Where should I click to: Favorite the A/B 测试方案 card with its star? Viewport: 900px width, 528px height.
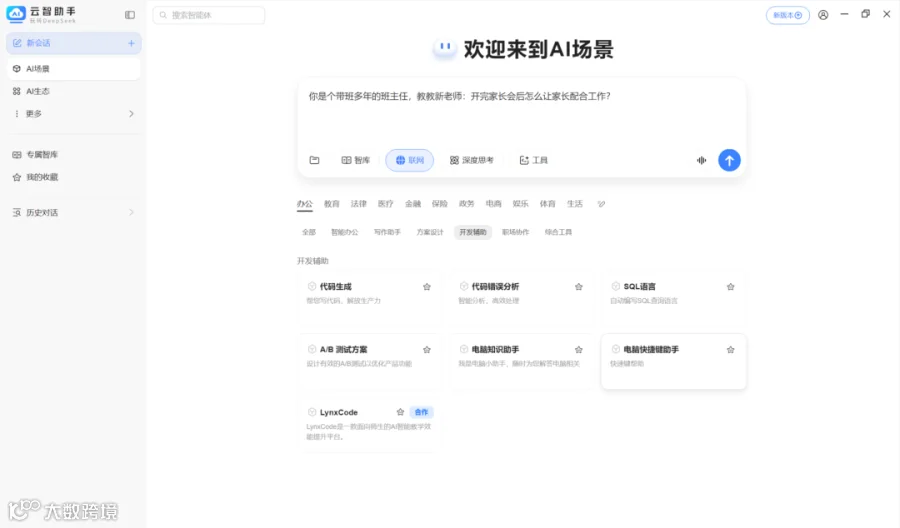coord(426,350)
